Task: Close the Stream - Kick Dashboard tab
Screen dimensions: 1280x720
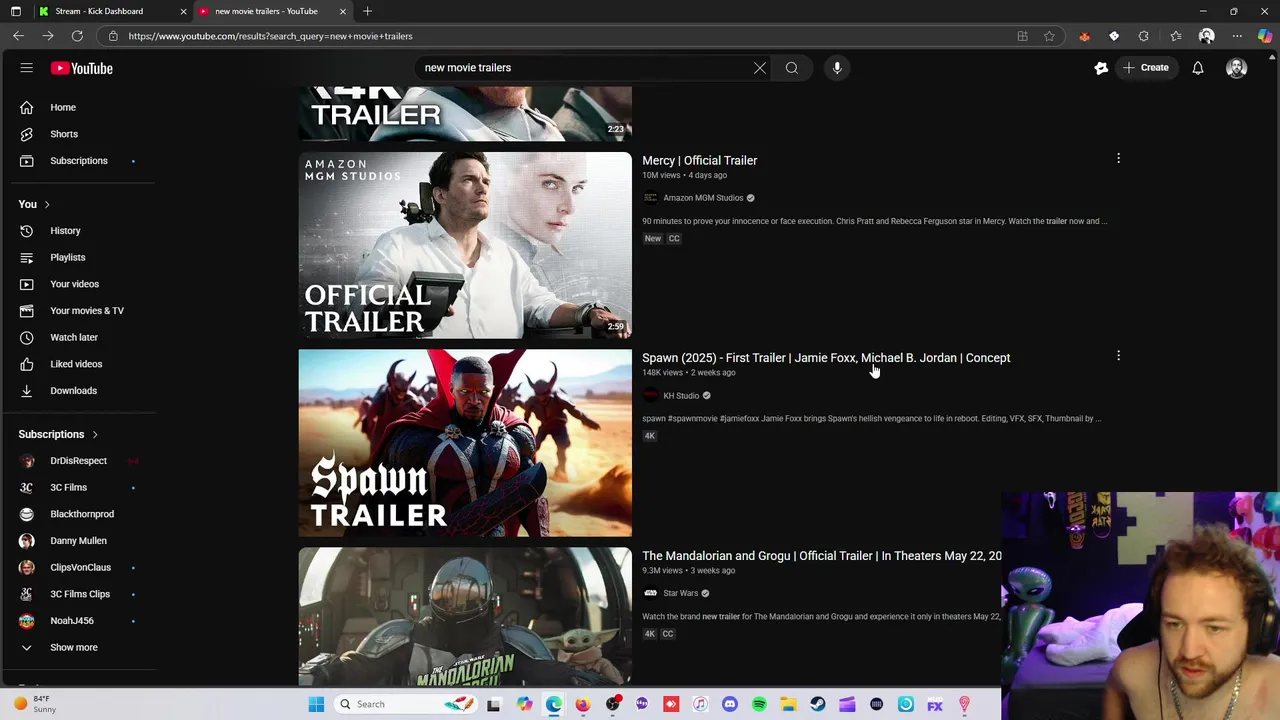Action: [183, 11]
